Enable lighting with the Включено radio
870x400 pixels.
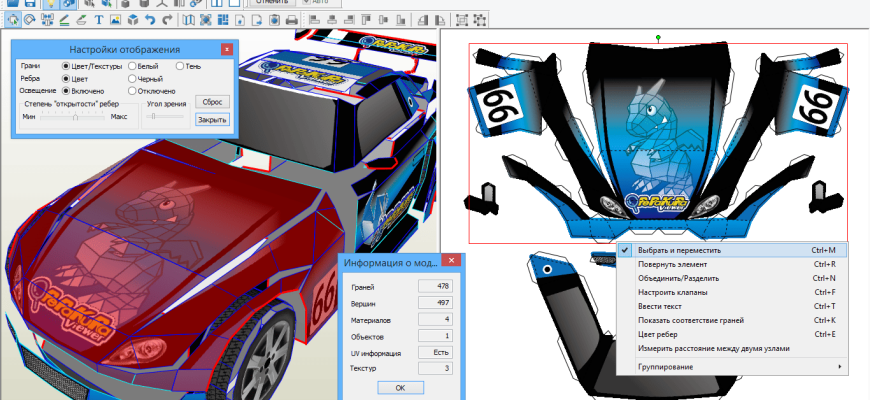65,91
